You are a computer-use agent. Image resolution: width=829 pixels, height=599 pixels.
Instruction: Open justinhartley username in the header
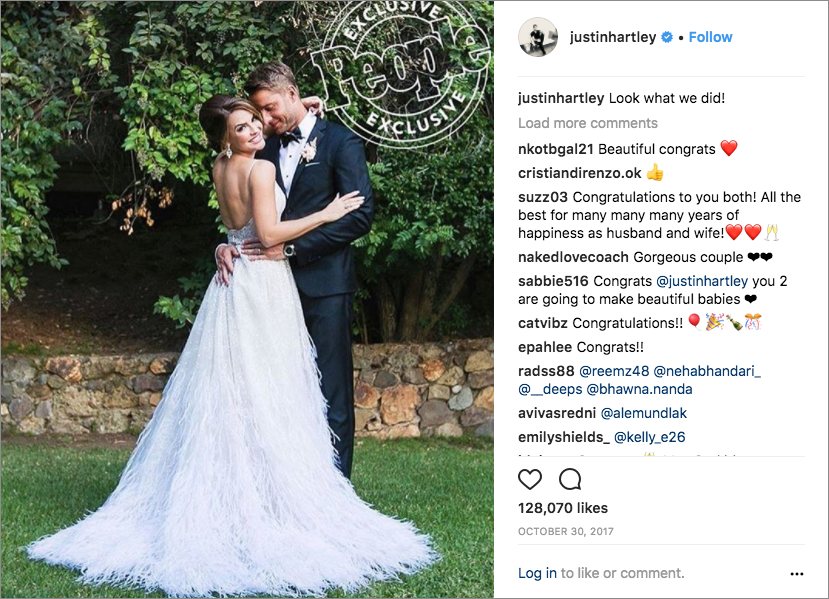[613, 37]
